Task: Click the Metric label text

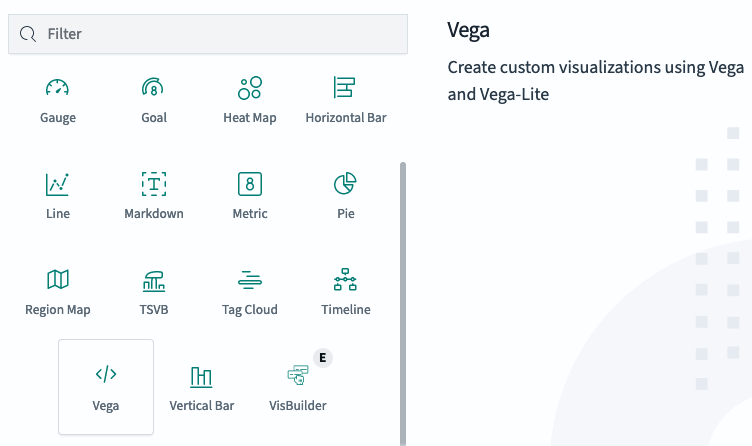Action: click(x=250, y=214)
